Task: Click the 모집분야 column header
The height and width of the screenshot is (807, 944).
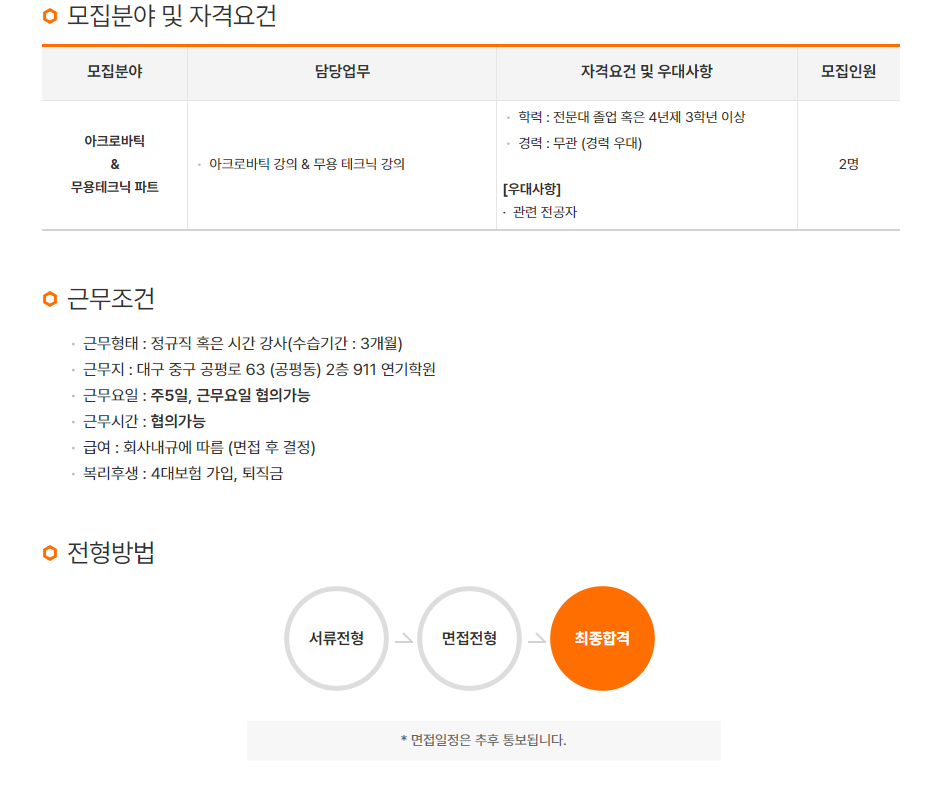Action: [114, 72]
